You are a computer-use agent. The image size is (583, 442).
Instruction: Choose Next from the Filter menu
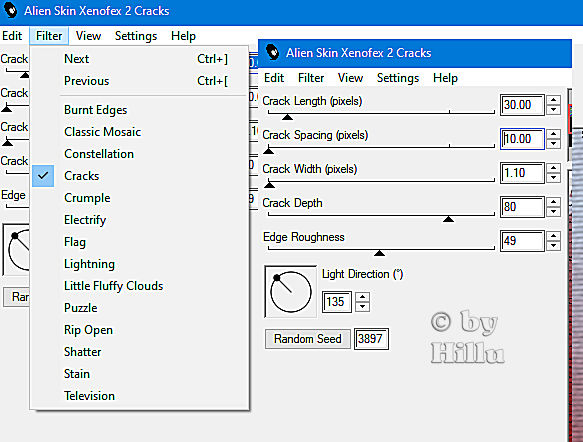pos(140,59)
